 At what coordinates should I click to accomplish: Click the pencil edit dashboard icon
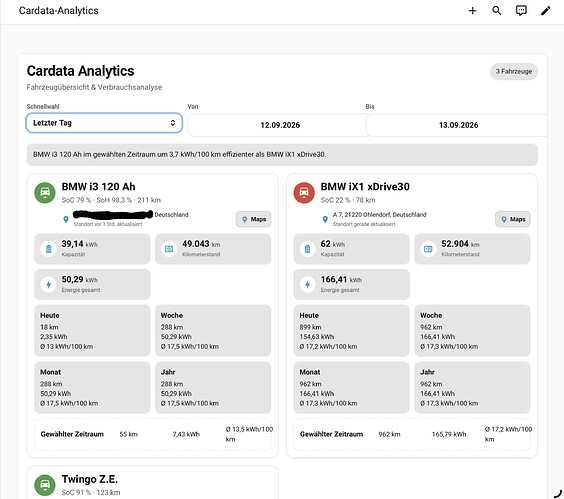pos(545,11)
